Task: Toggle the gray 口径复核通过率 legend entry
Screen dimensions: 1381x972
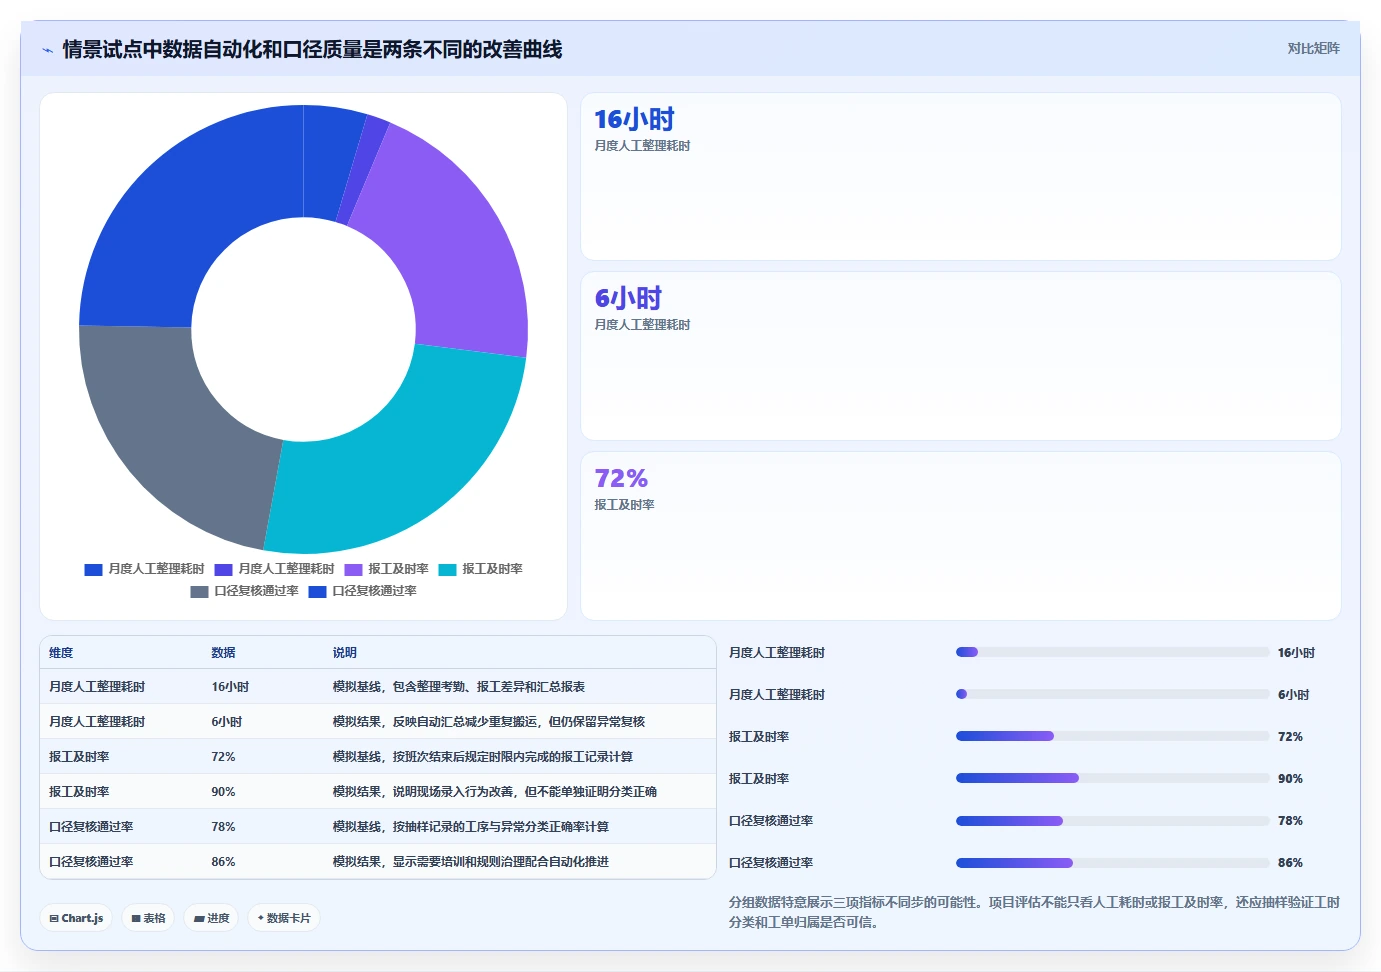Action: (244, 591)
